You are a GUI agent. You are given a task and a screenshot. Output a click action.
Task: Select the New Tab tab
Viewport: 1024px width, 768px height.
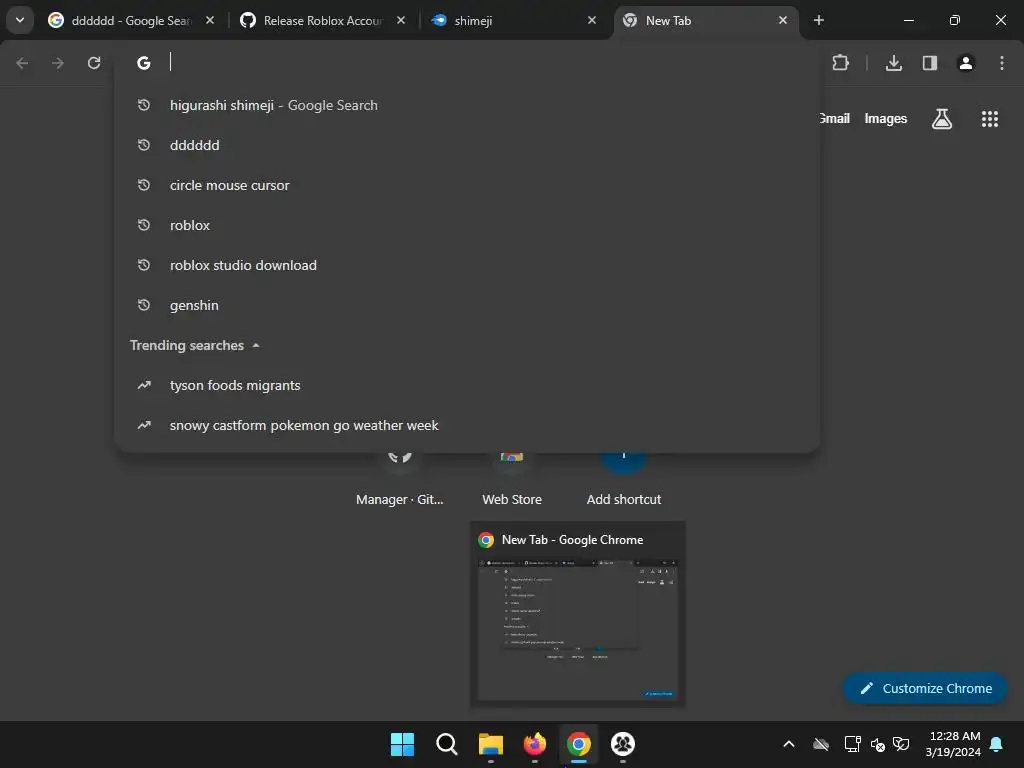[706, 21]
